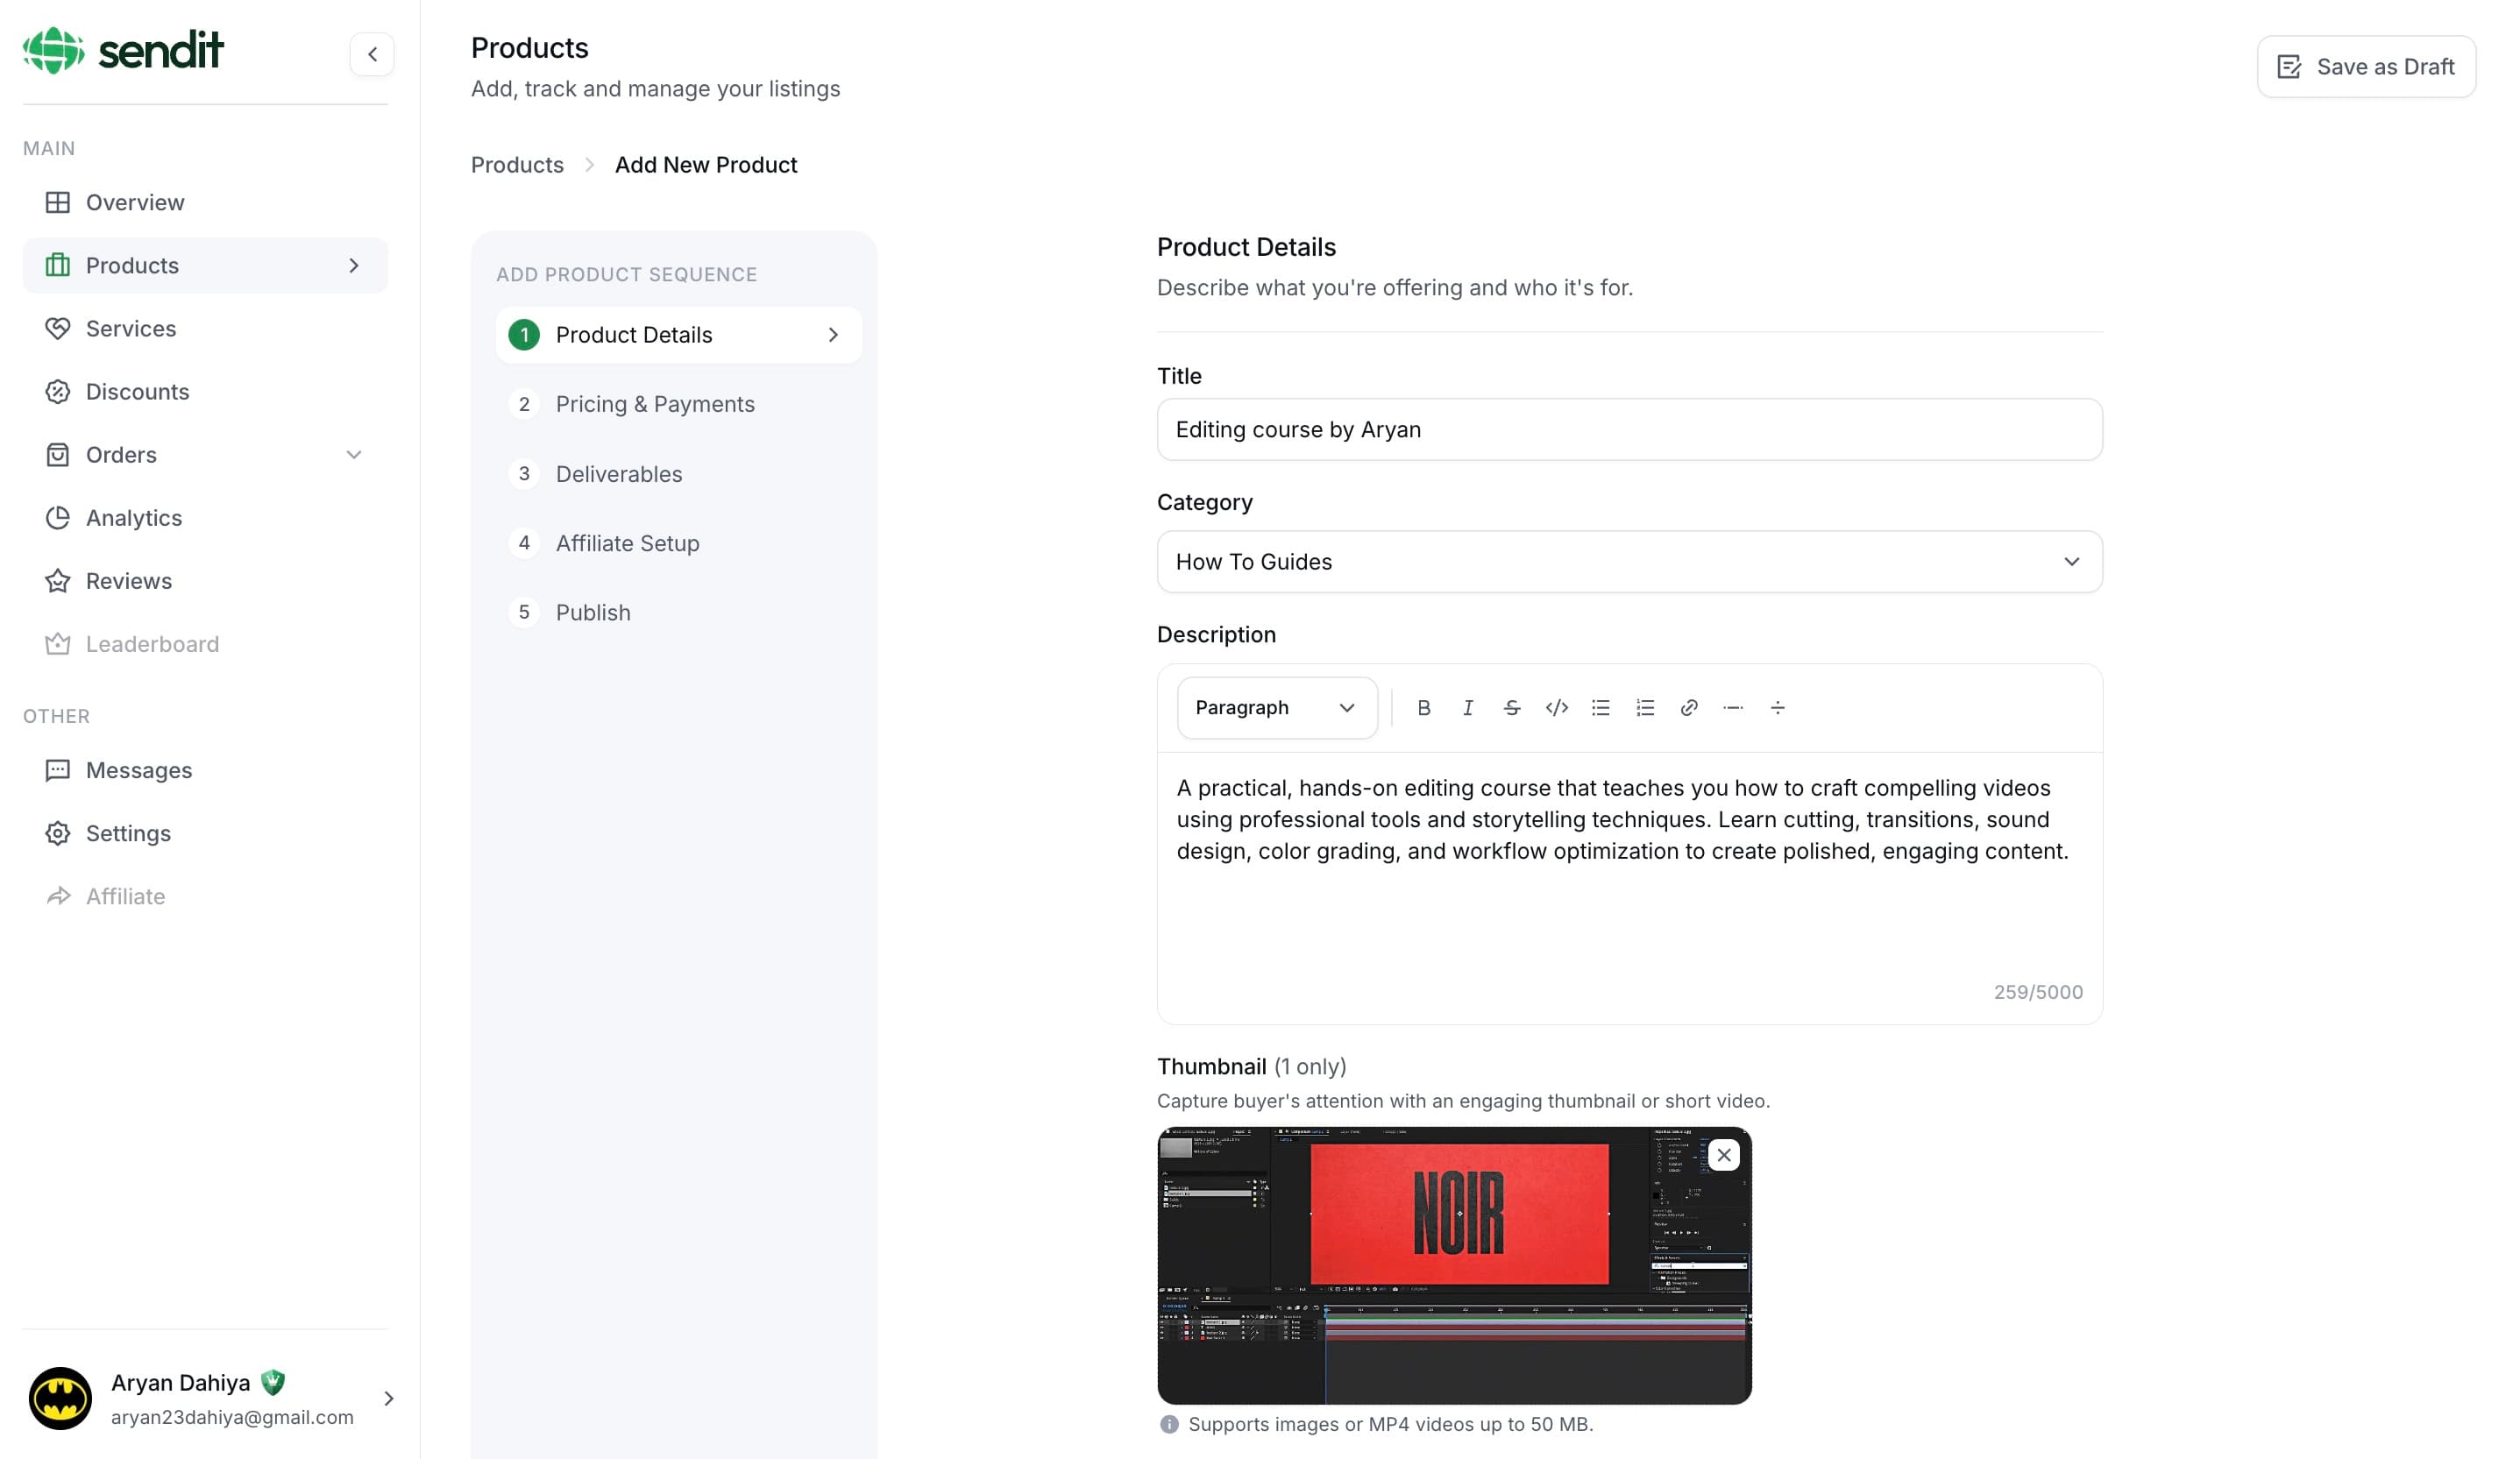Toggle italic formatting
The width and height of the screenshot is (2520, 1459).
[x=1468, y=708]
